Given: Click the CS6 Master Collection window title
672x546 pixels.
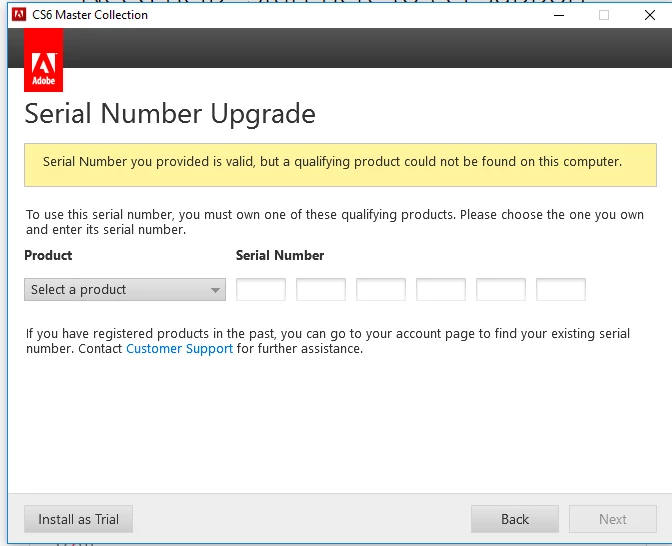Looking at the screenshot, I should coord(90,15).
